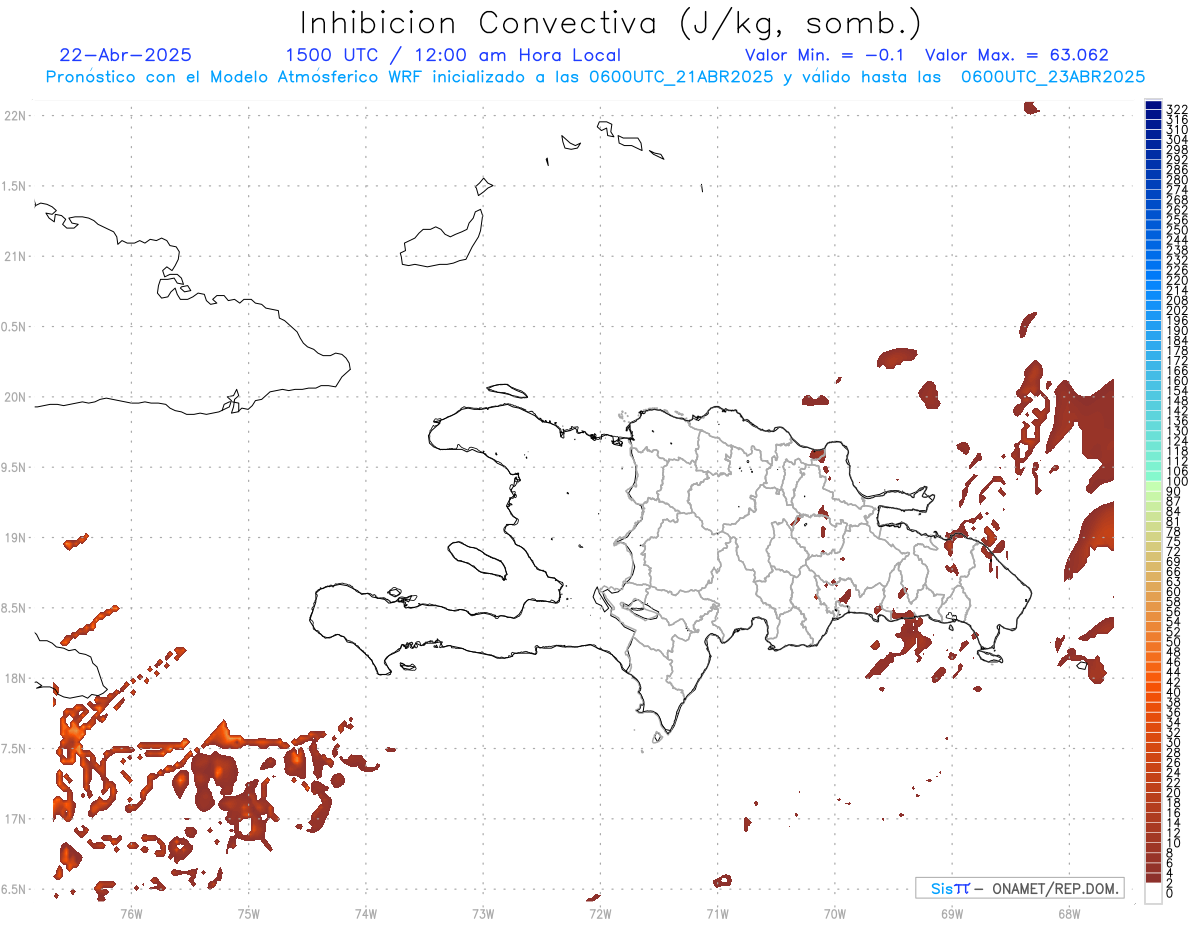Click the '17N' latitude label
Viewport: 1200px width, 927px height.
tap(14, 819)
